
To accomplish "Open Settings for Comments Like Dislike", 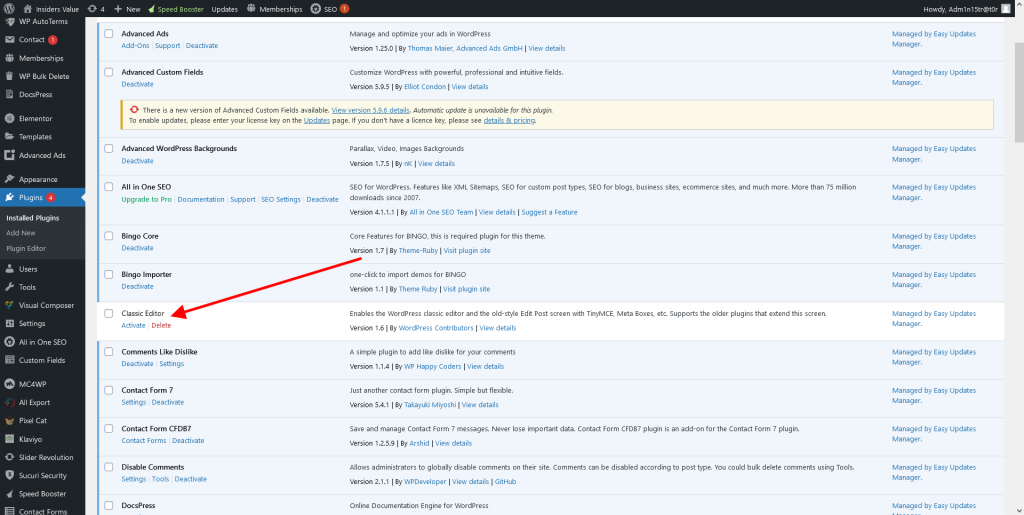I will coord(172,364).
